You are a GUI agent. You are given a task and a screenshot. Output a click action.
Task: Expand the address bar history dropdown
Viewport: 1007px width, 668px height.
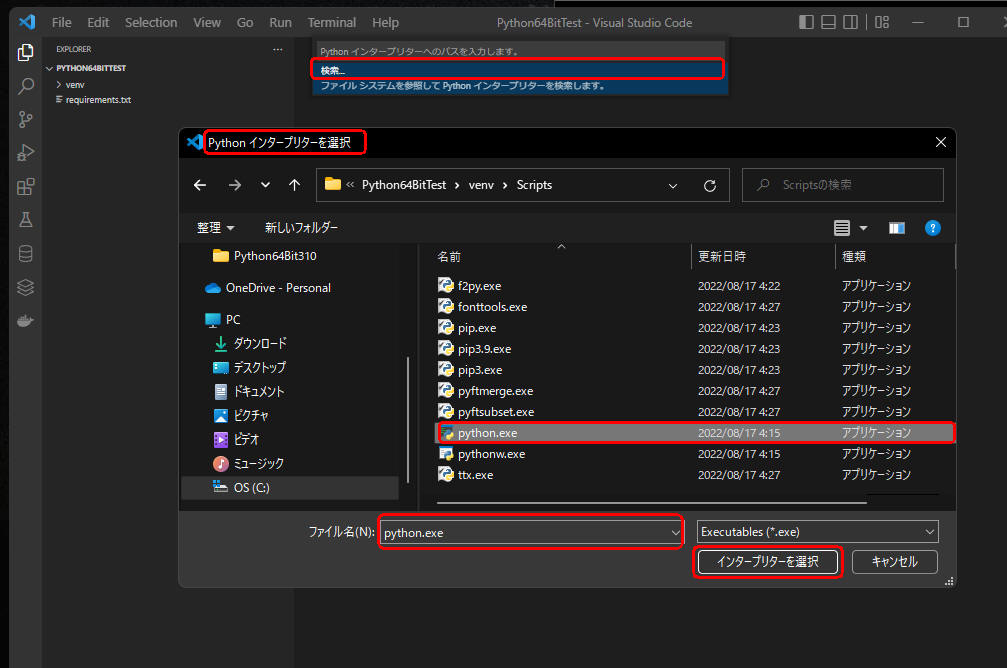672,186
